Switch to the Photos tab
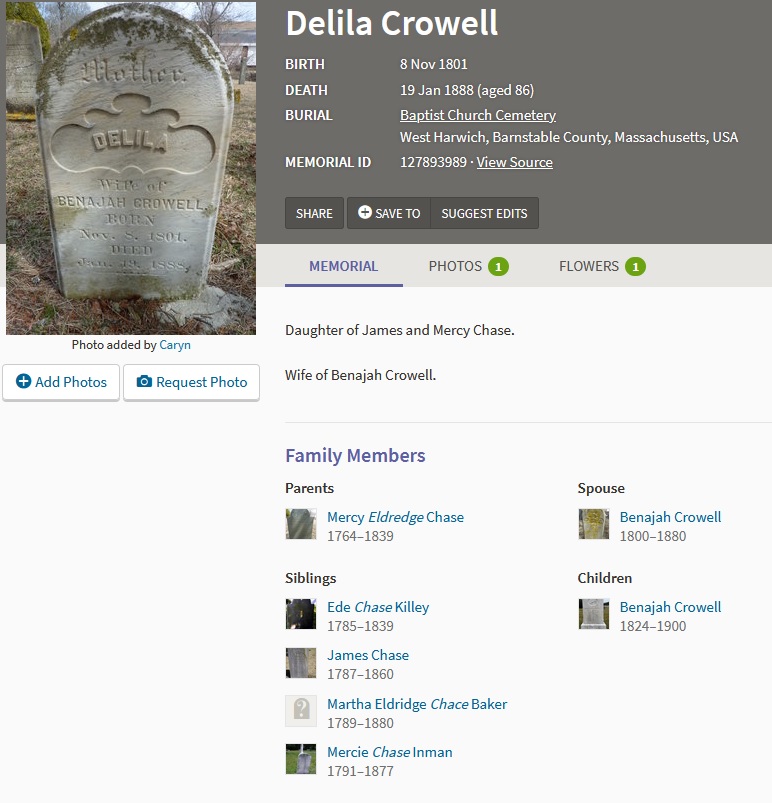This screenshot has height=803, width=772. pos(468,266)
